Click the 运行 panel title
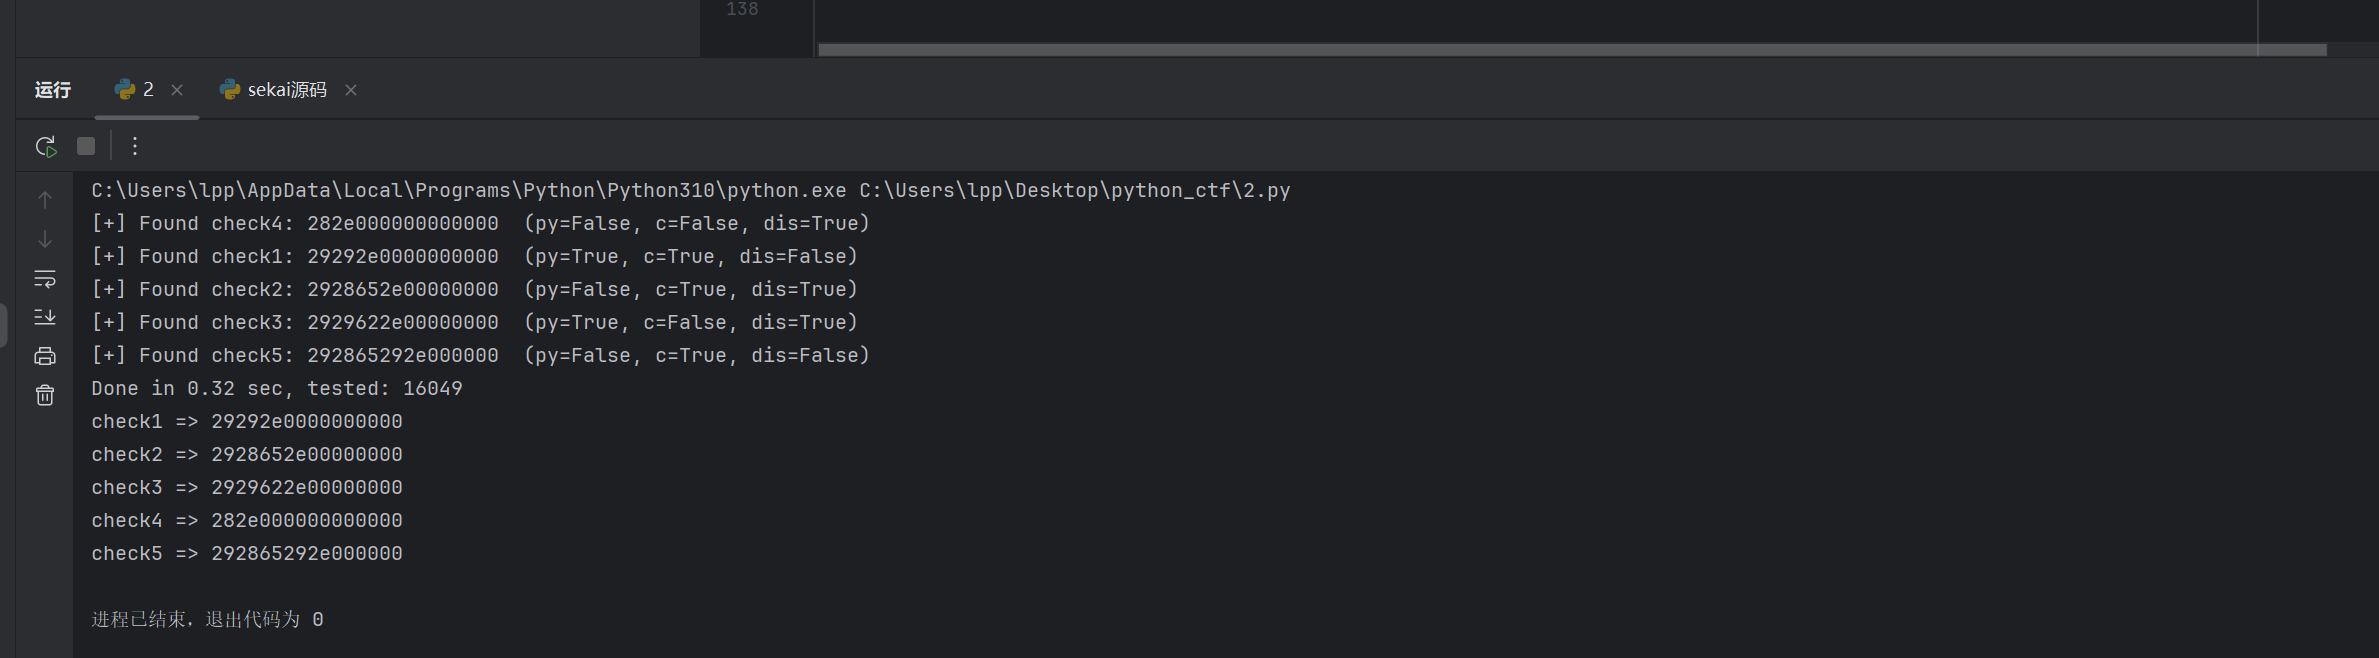The height and width of the screenshot is (658, 2379). [x=53, y=90]
